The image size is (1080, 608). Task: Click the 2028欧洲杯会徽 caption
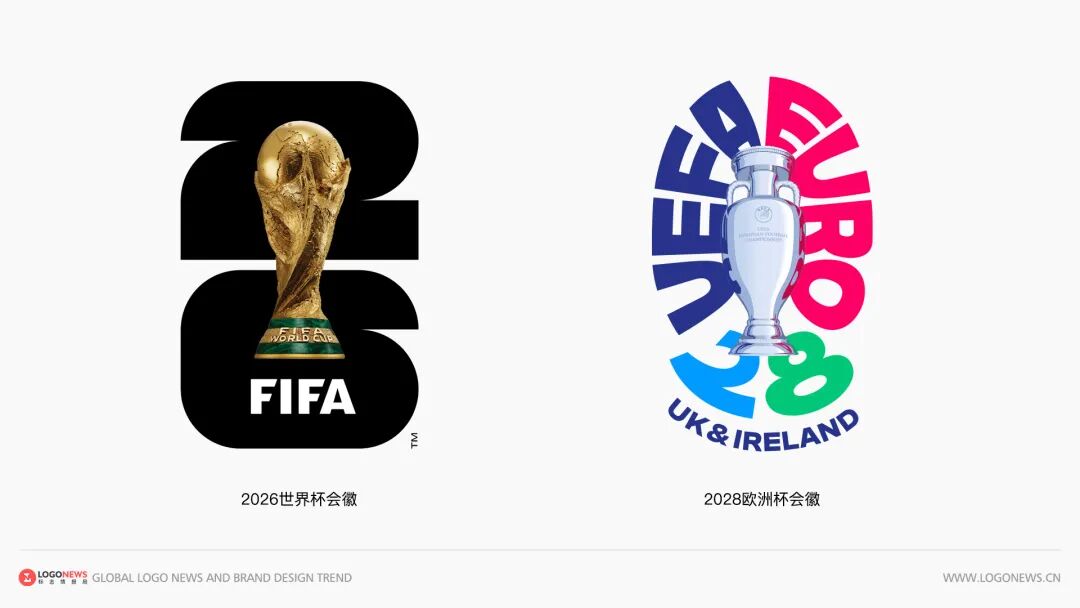tap(762, 499)
